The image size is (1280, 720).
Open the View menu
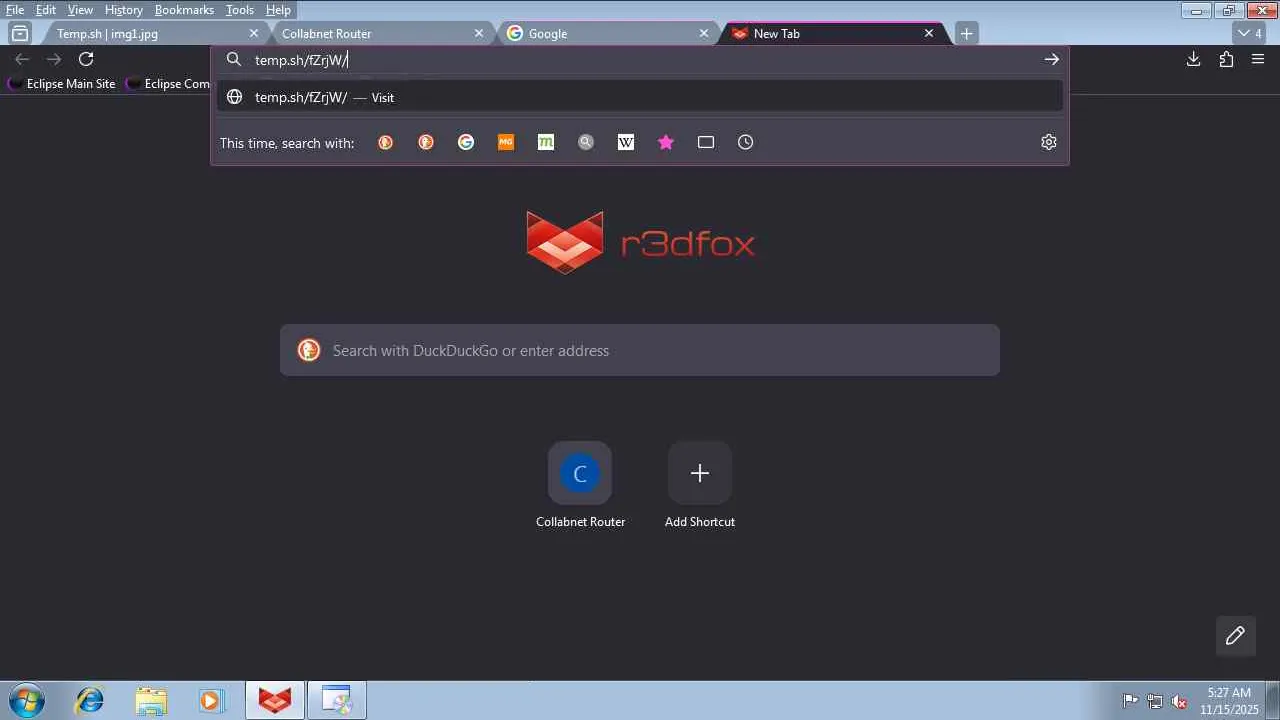tap(80, 10)
